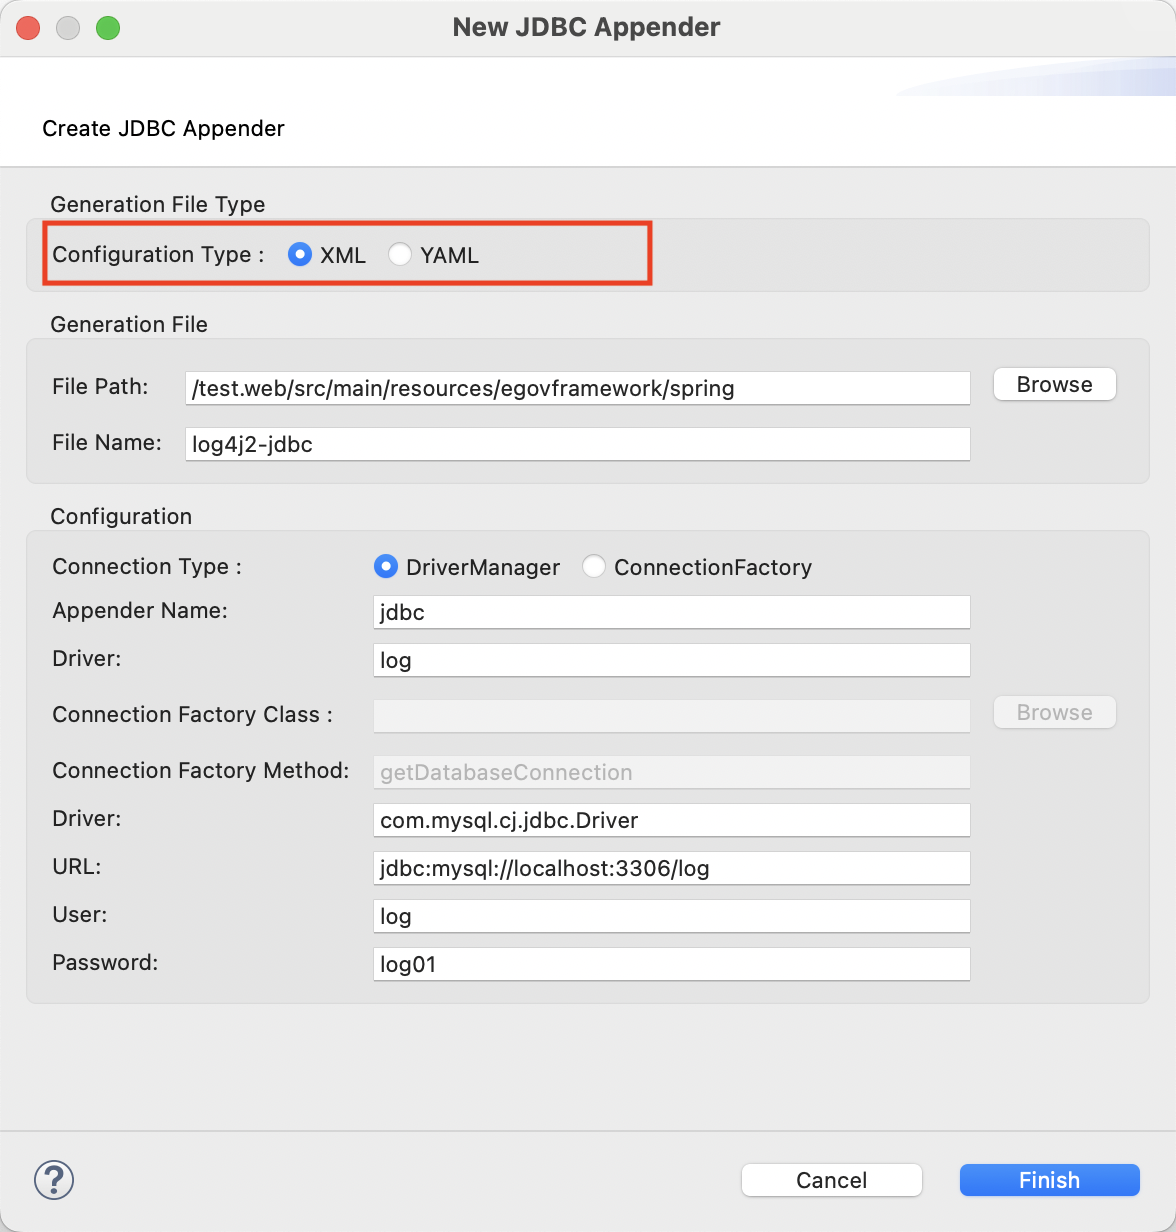
Task: Click Browse next to File Path
Action: point(1054,385)
